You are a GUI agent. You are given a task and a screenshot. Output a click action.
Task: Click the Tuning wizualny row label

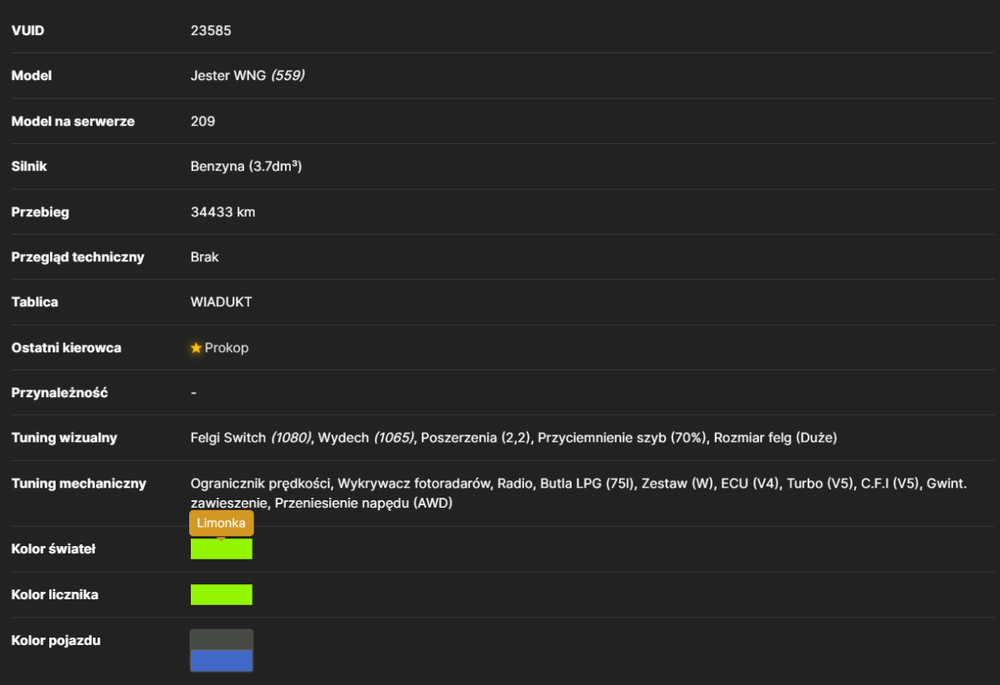[64, 438]
